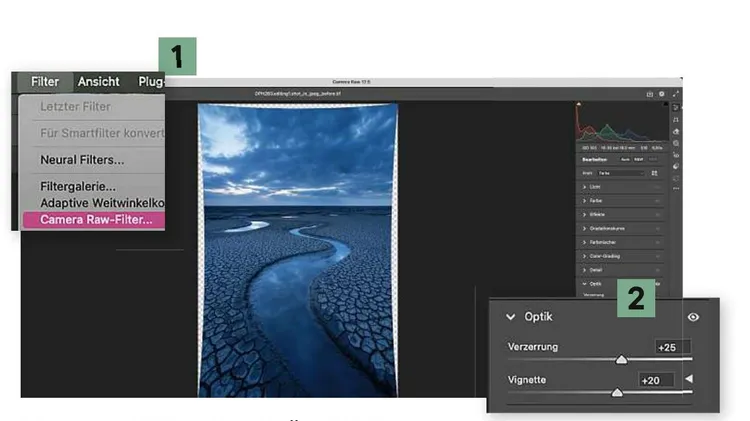
Task: Open more options ellipsis in right toolbar
Action: coord(677,189)
